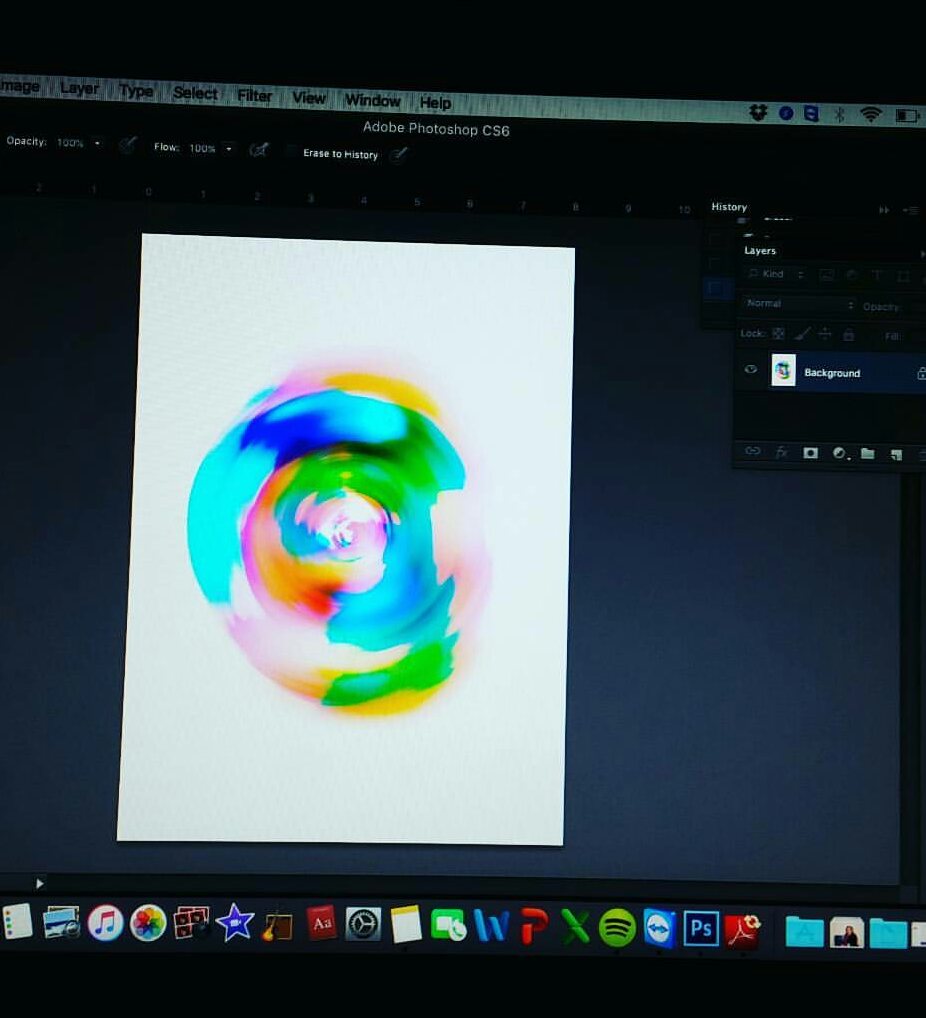
Task: Open Photos from the Dock
Action: click(148, 923)
